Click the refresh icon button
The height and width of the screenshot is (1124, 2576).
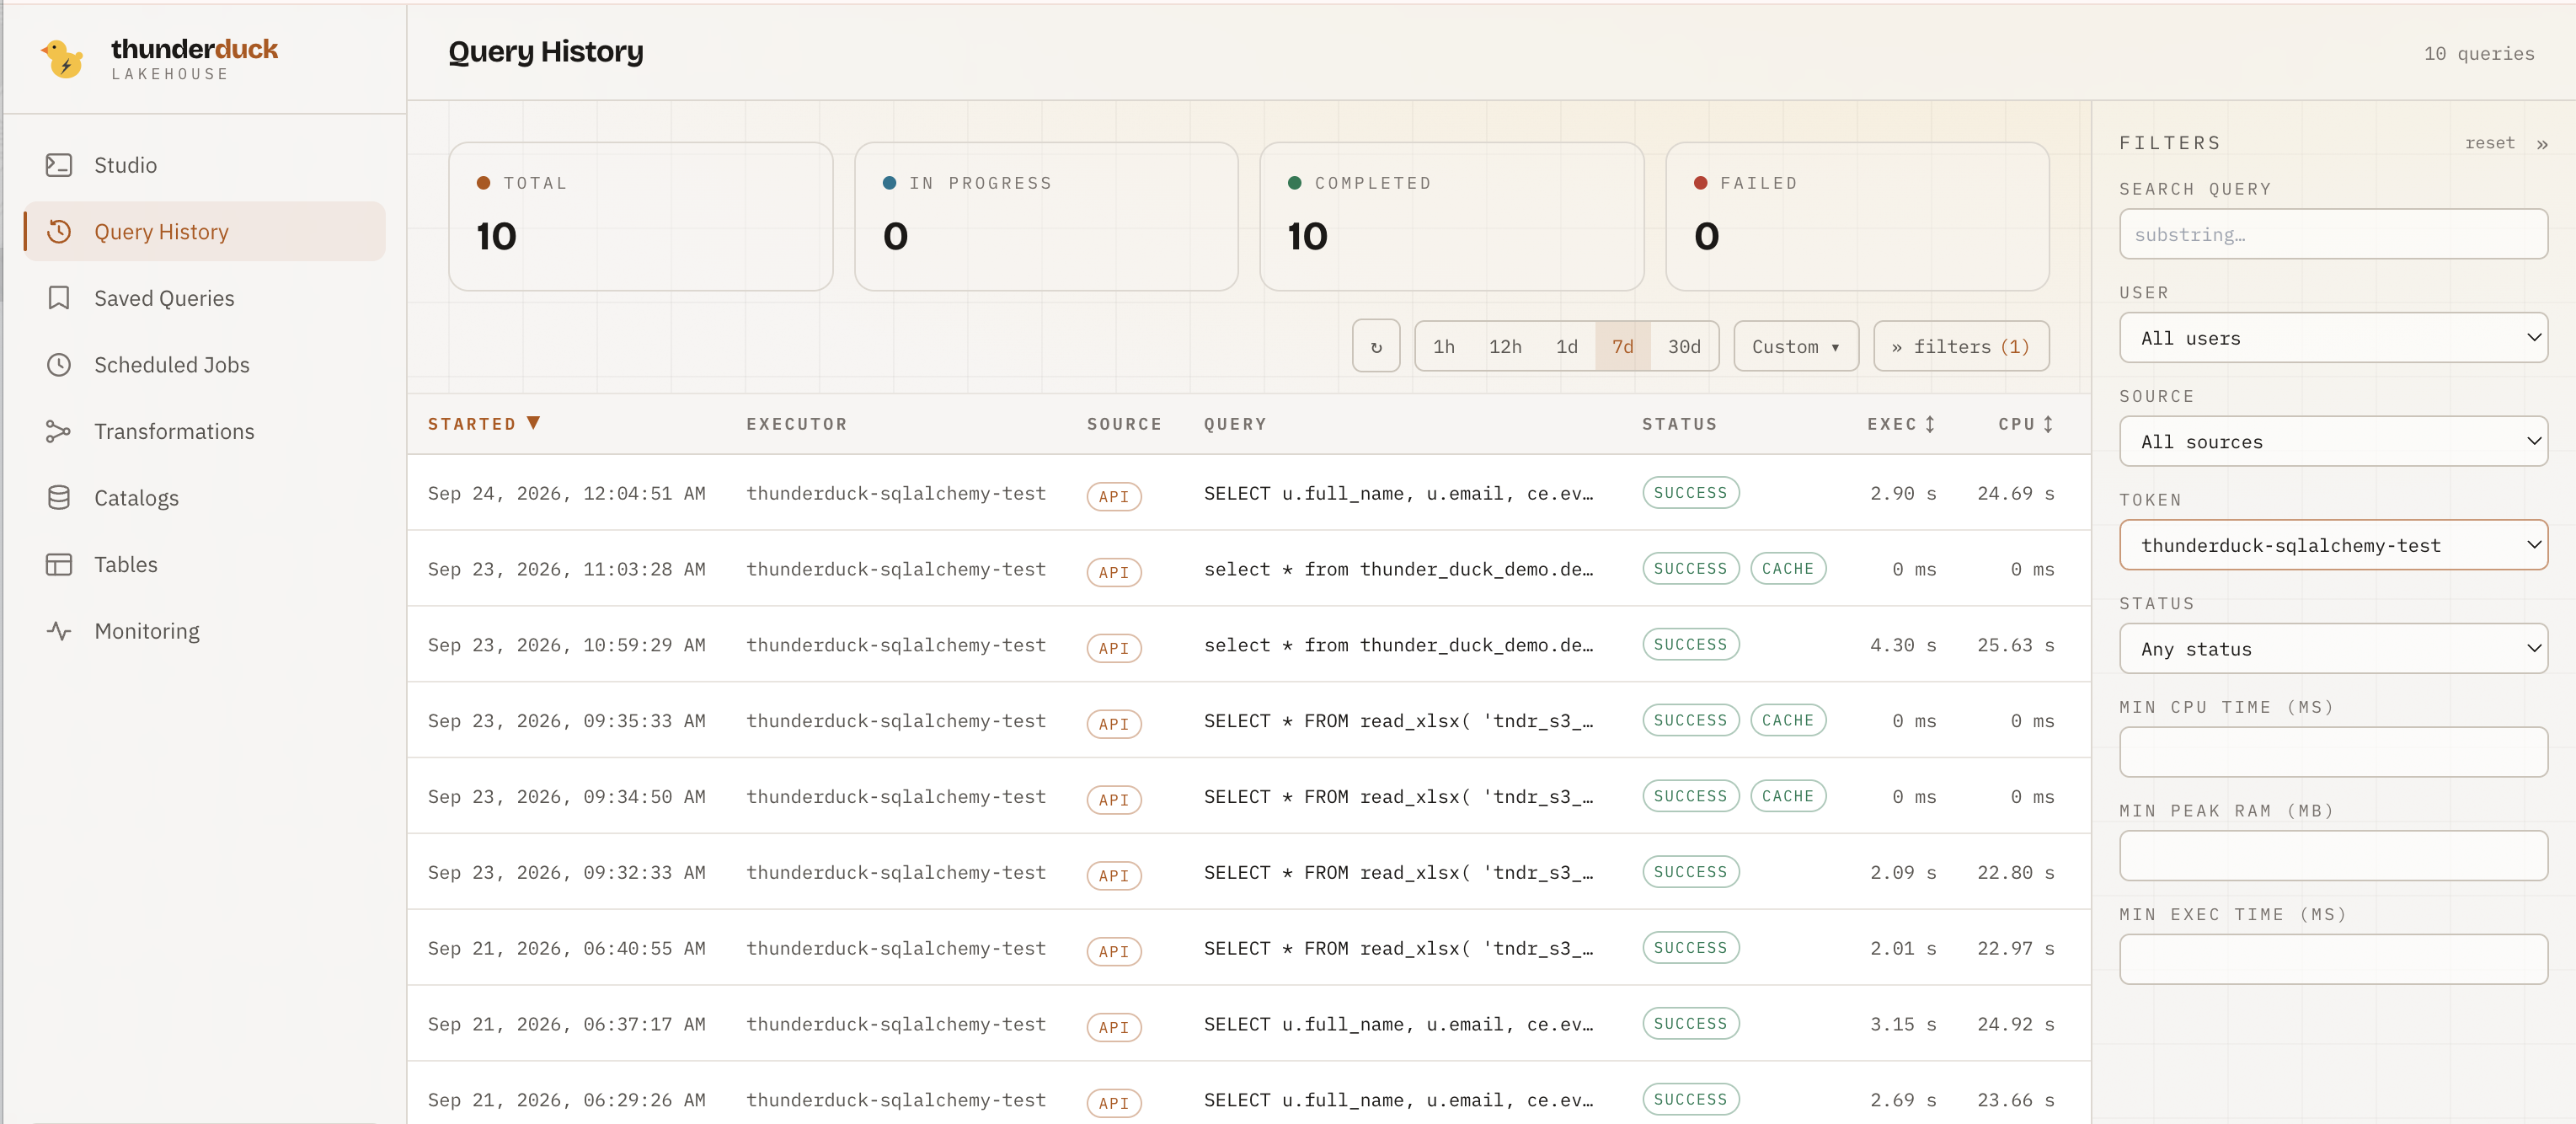(1376, 346)
